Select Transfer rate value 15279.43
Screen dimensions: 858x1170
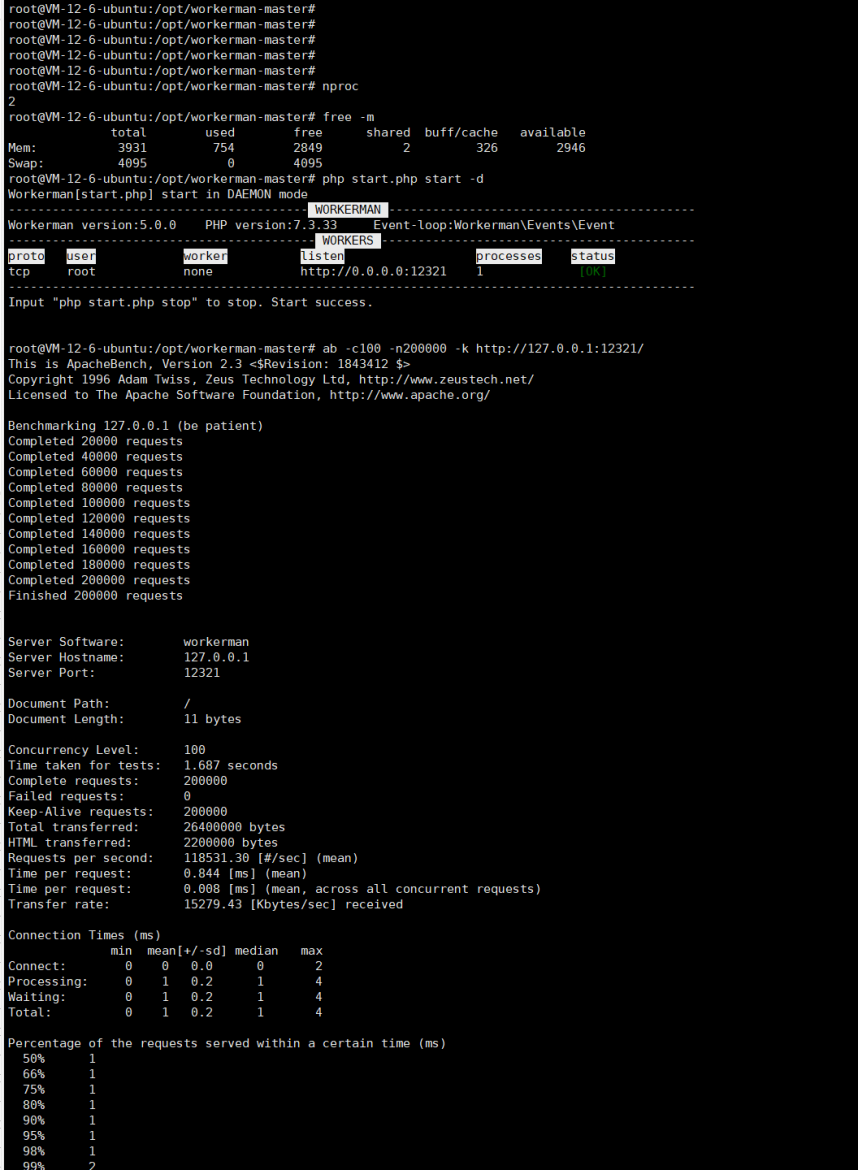213,904
